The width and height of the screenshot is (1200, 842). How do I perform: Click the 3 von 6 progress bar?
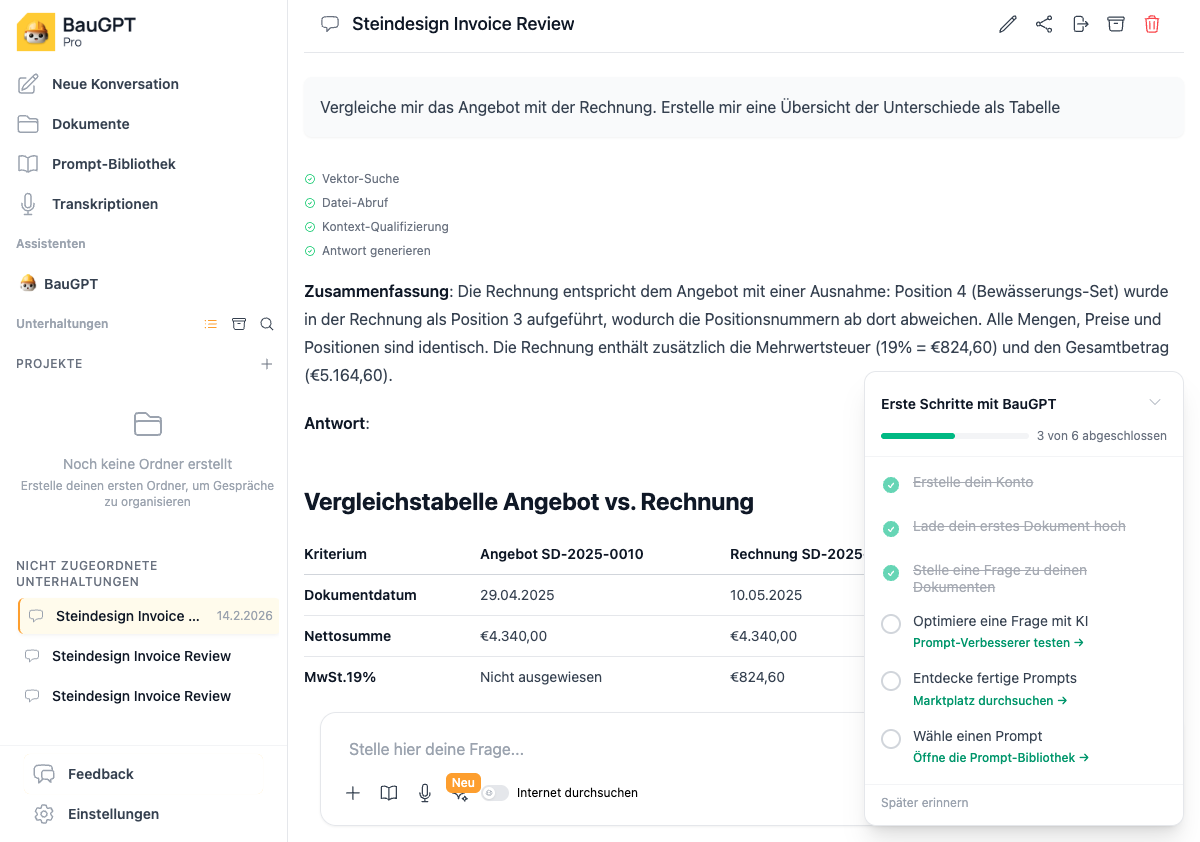[953, 435]
